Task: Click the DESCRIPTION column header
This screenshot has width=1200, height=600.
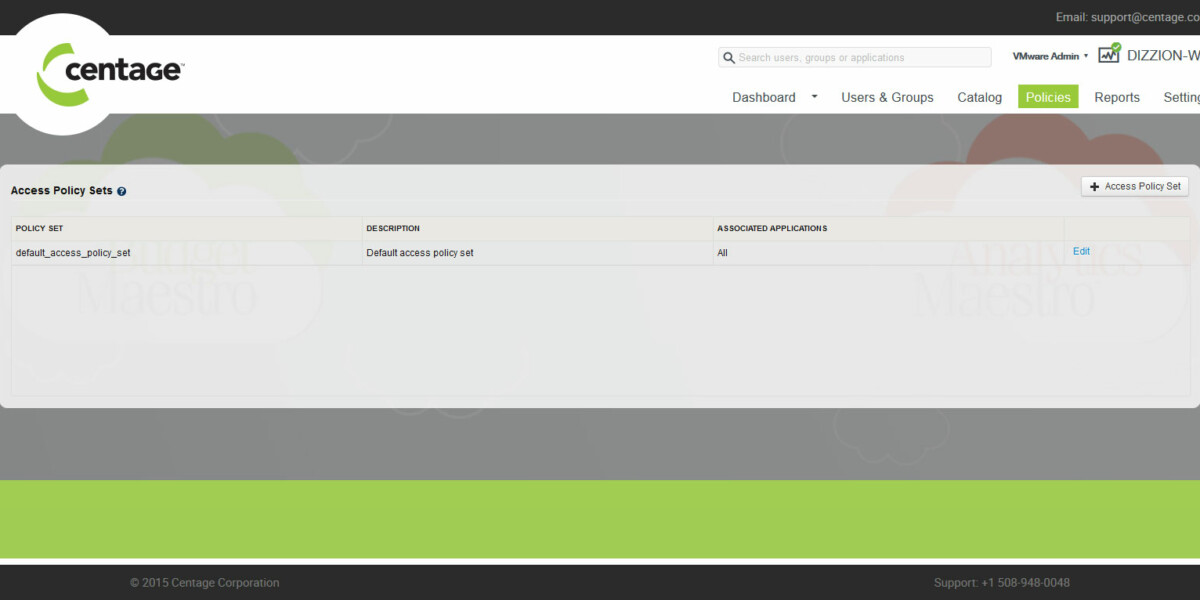Action: (x=393, y=229)
